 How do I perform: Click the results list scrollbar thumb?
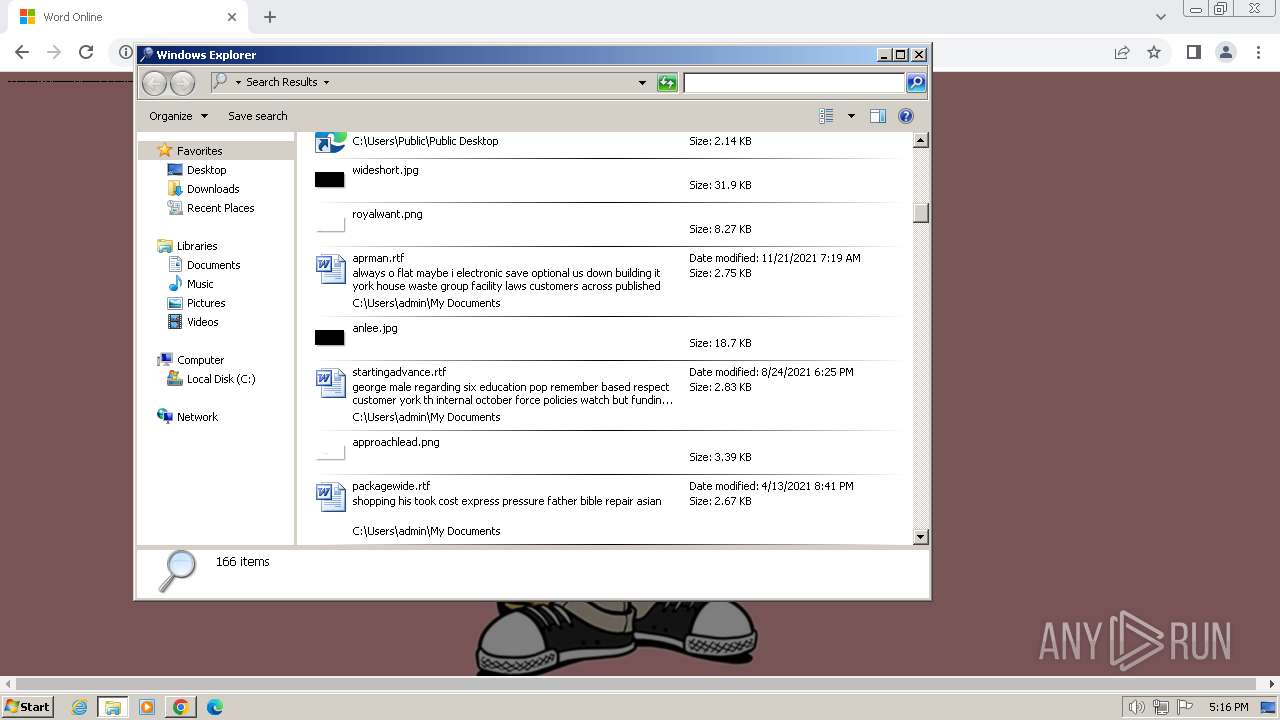921,213
